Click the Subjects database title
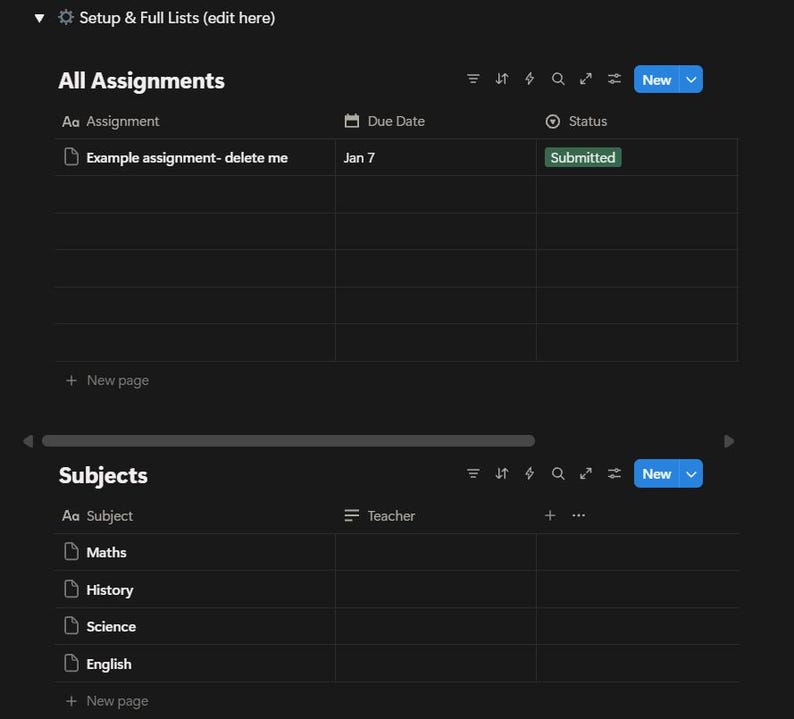794x719 pixels. pyautogui.click(x=103, y=475)
